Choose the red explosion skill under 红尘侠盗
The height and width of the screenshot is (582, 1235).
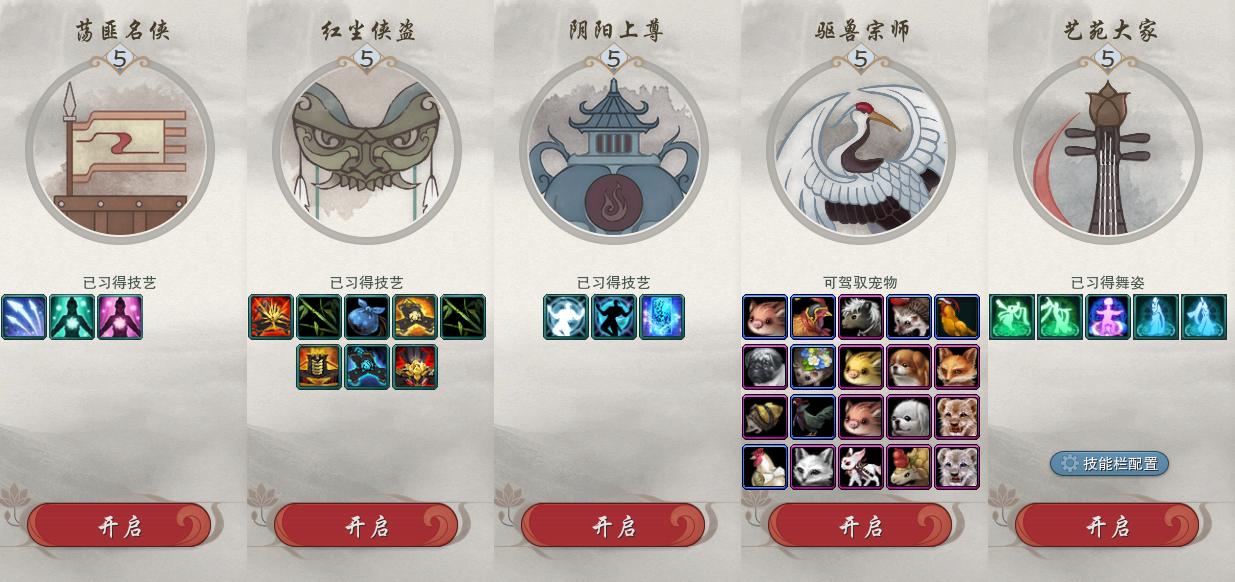point(271,317)
